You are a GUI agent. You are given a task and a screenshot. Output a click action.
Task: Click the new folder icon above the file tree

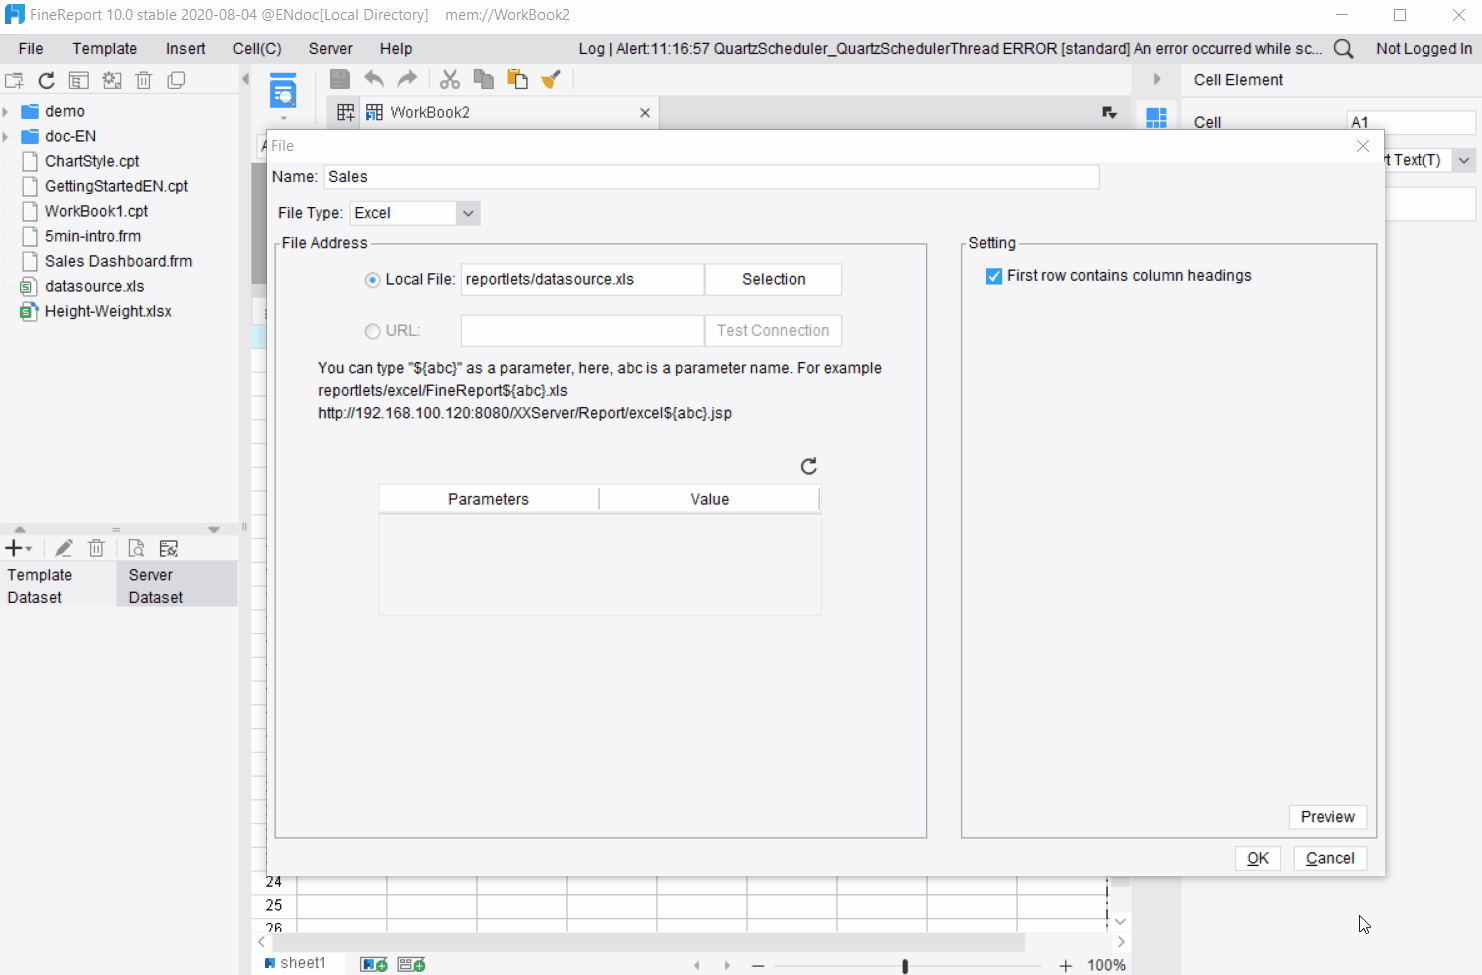(14, 81)
